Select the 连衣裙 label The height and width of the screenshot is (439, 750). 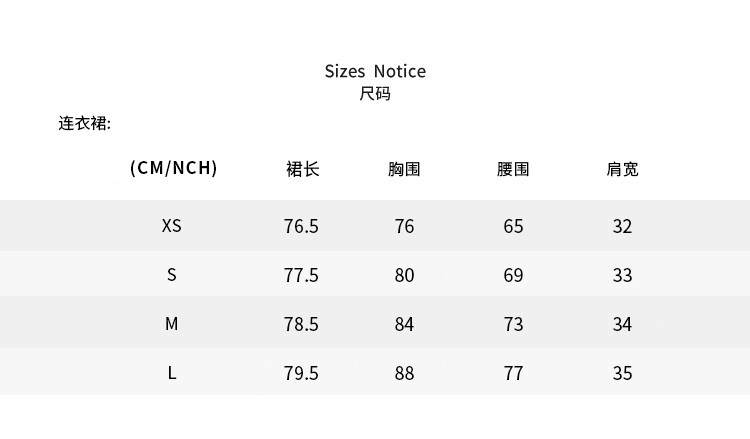click(83, 125)
